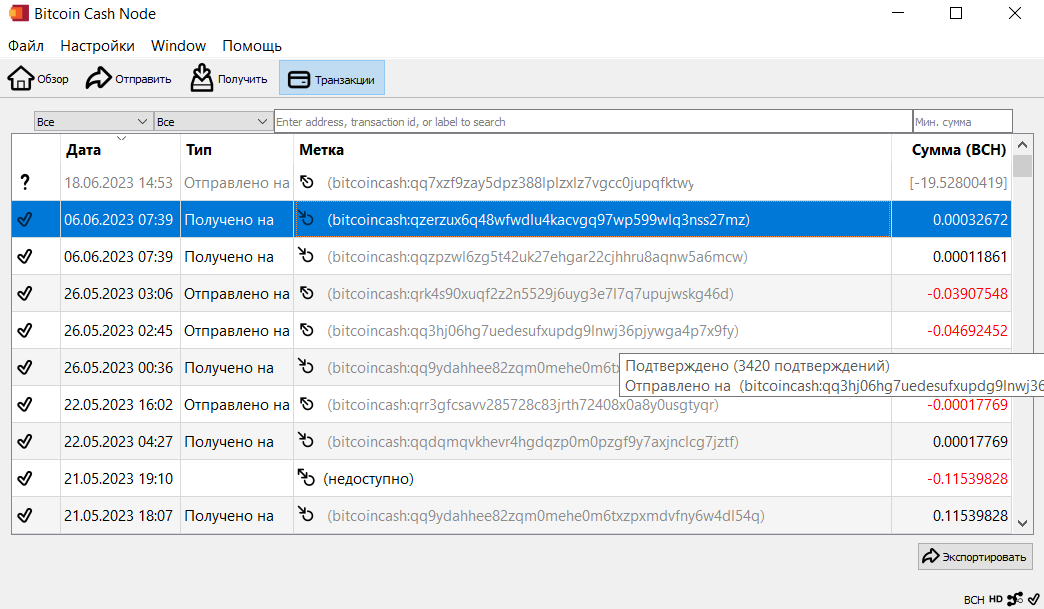Select the address label ending in a6mcw
The image size is (1044, 609).
pos(537,257)
